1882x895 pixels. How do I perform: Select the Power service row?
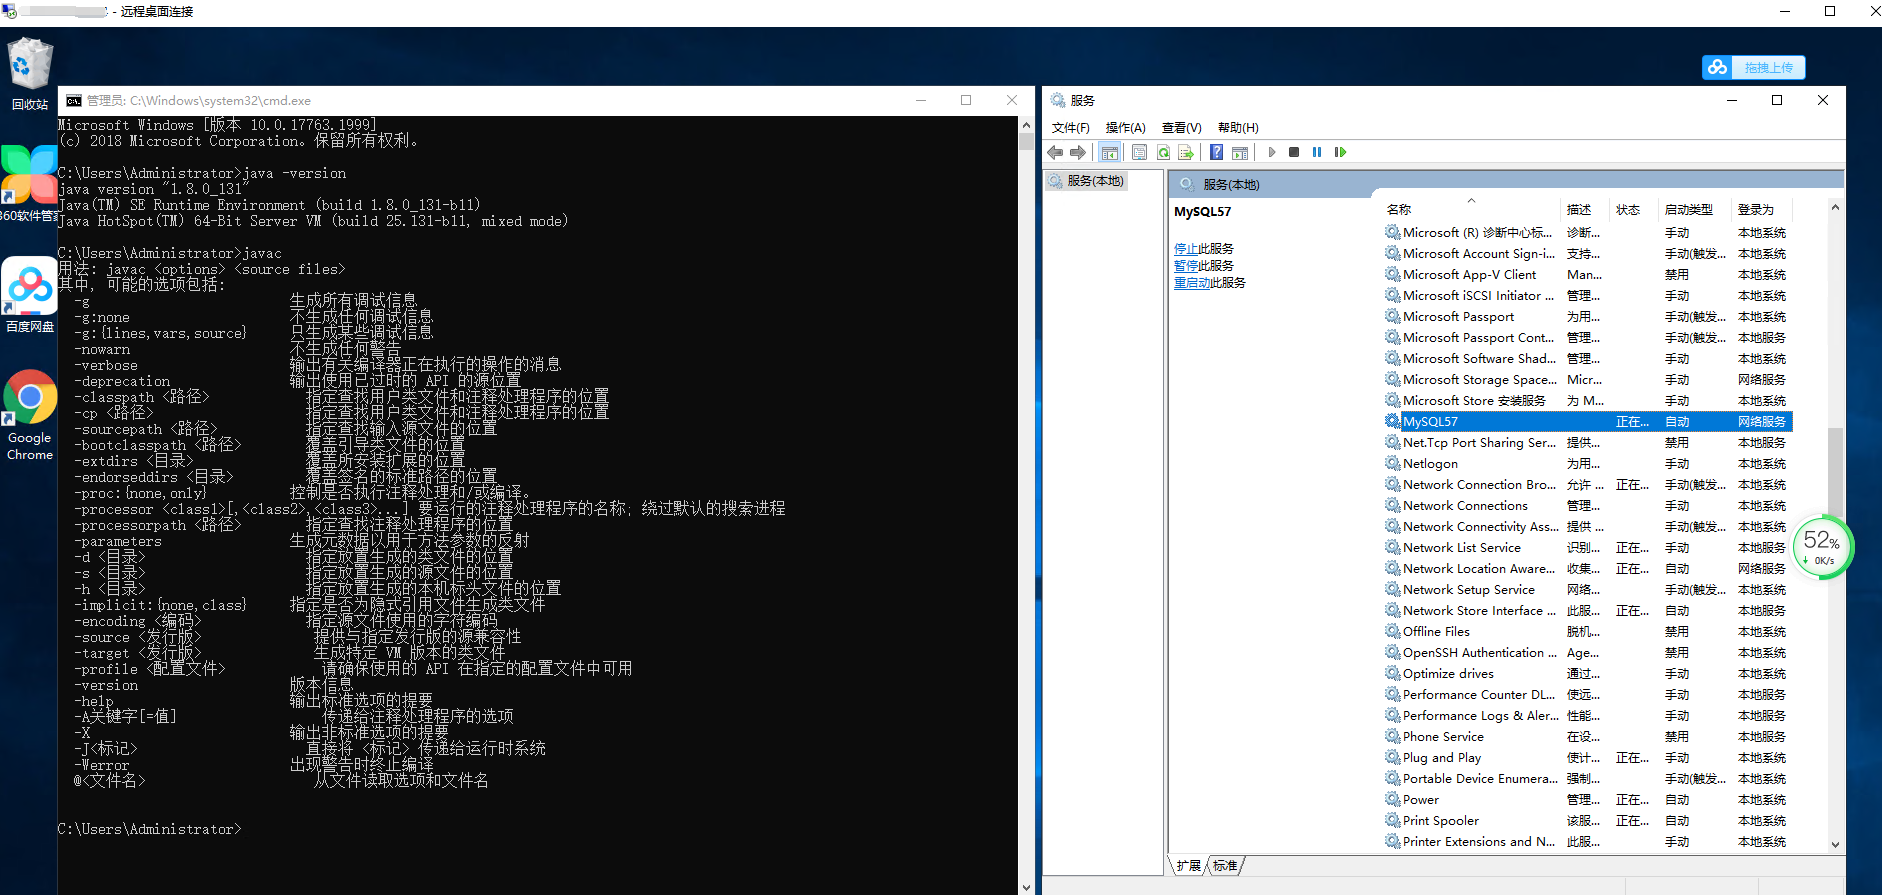point(1588,800)
